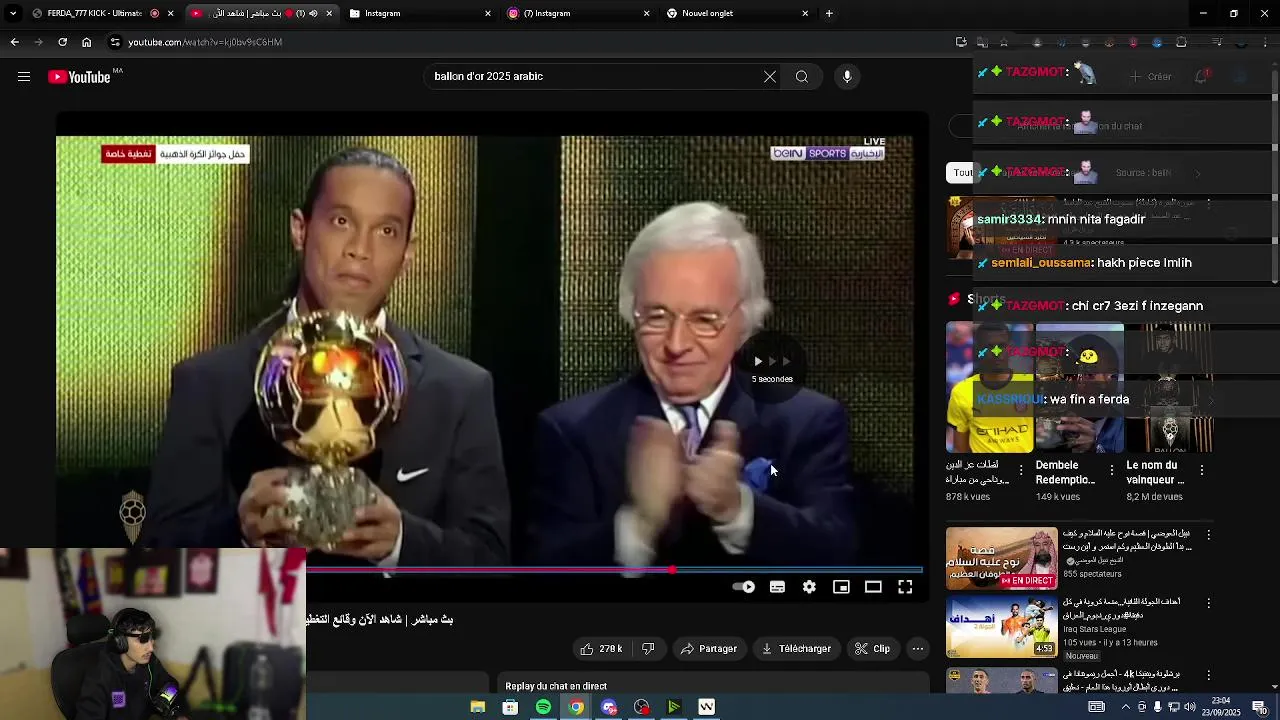Open Spotify from the taskbar
Screen dimensions: 1280x720
point(543,707)
